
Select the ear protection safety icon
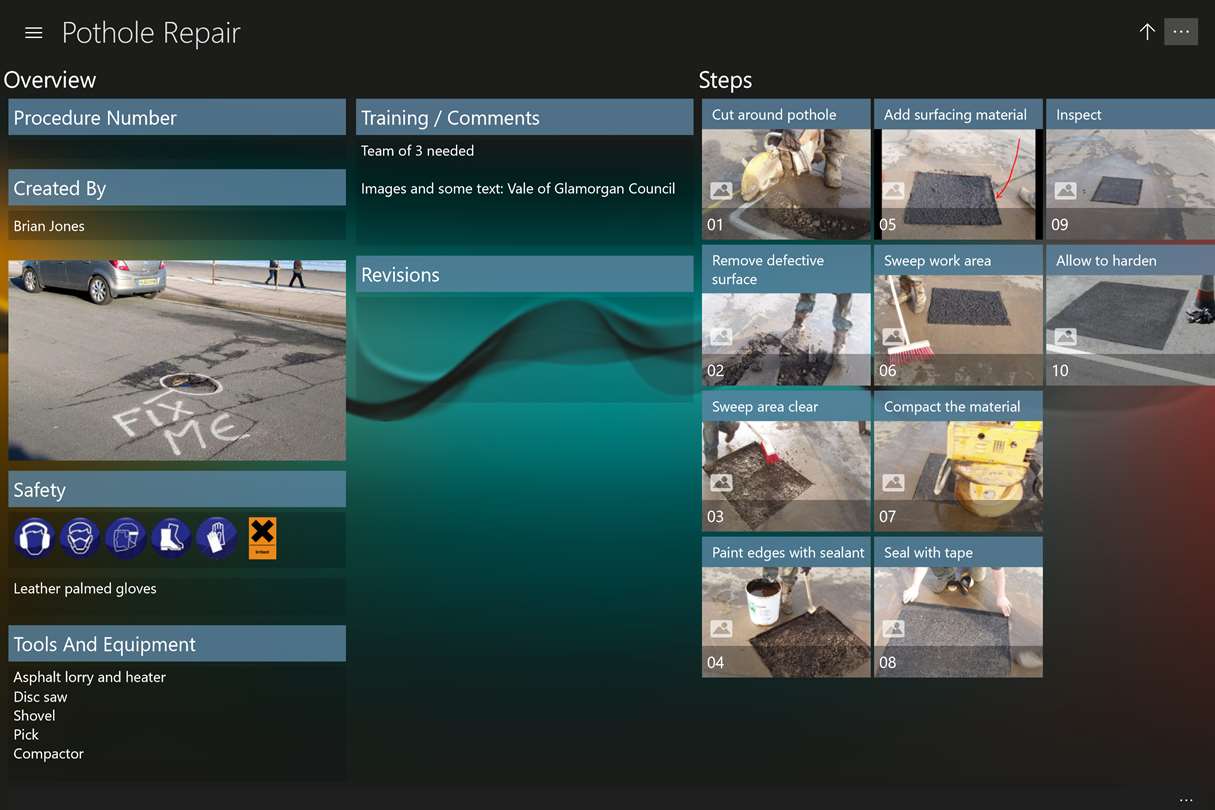(x=33, y=538)
